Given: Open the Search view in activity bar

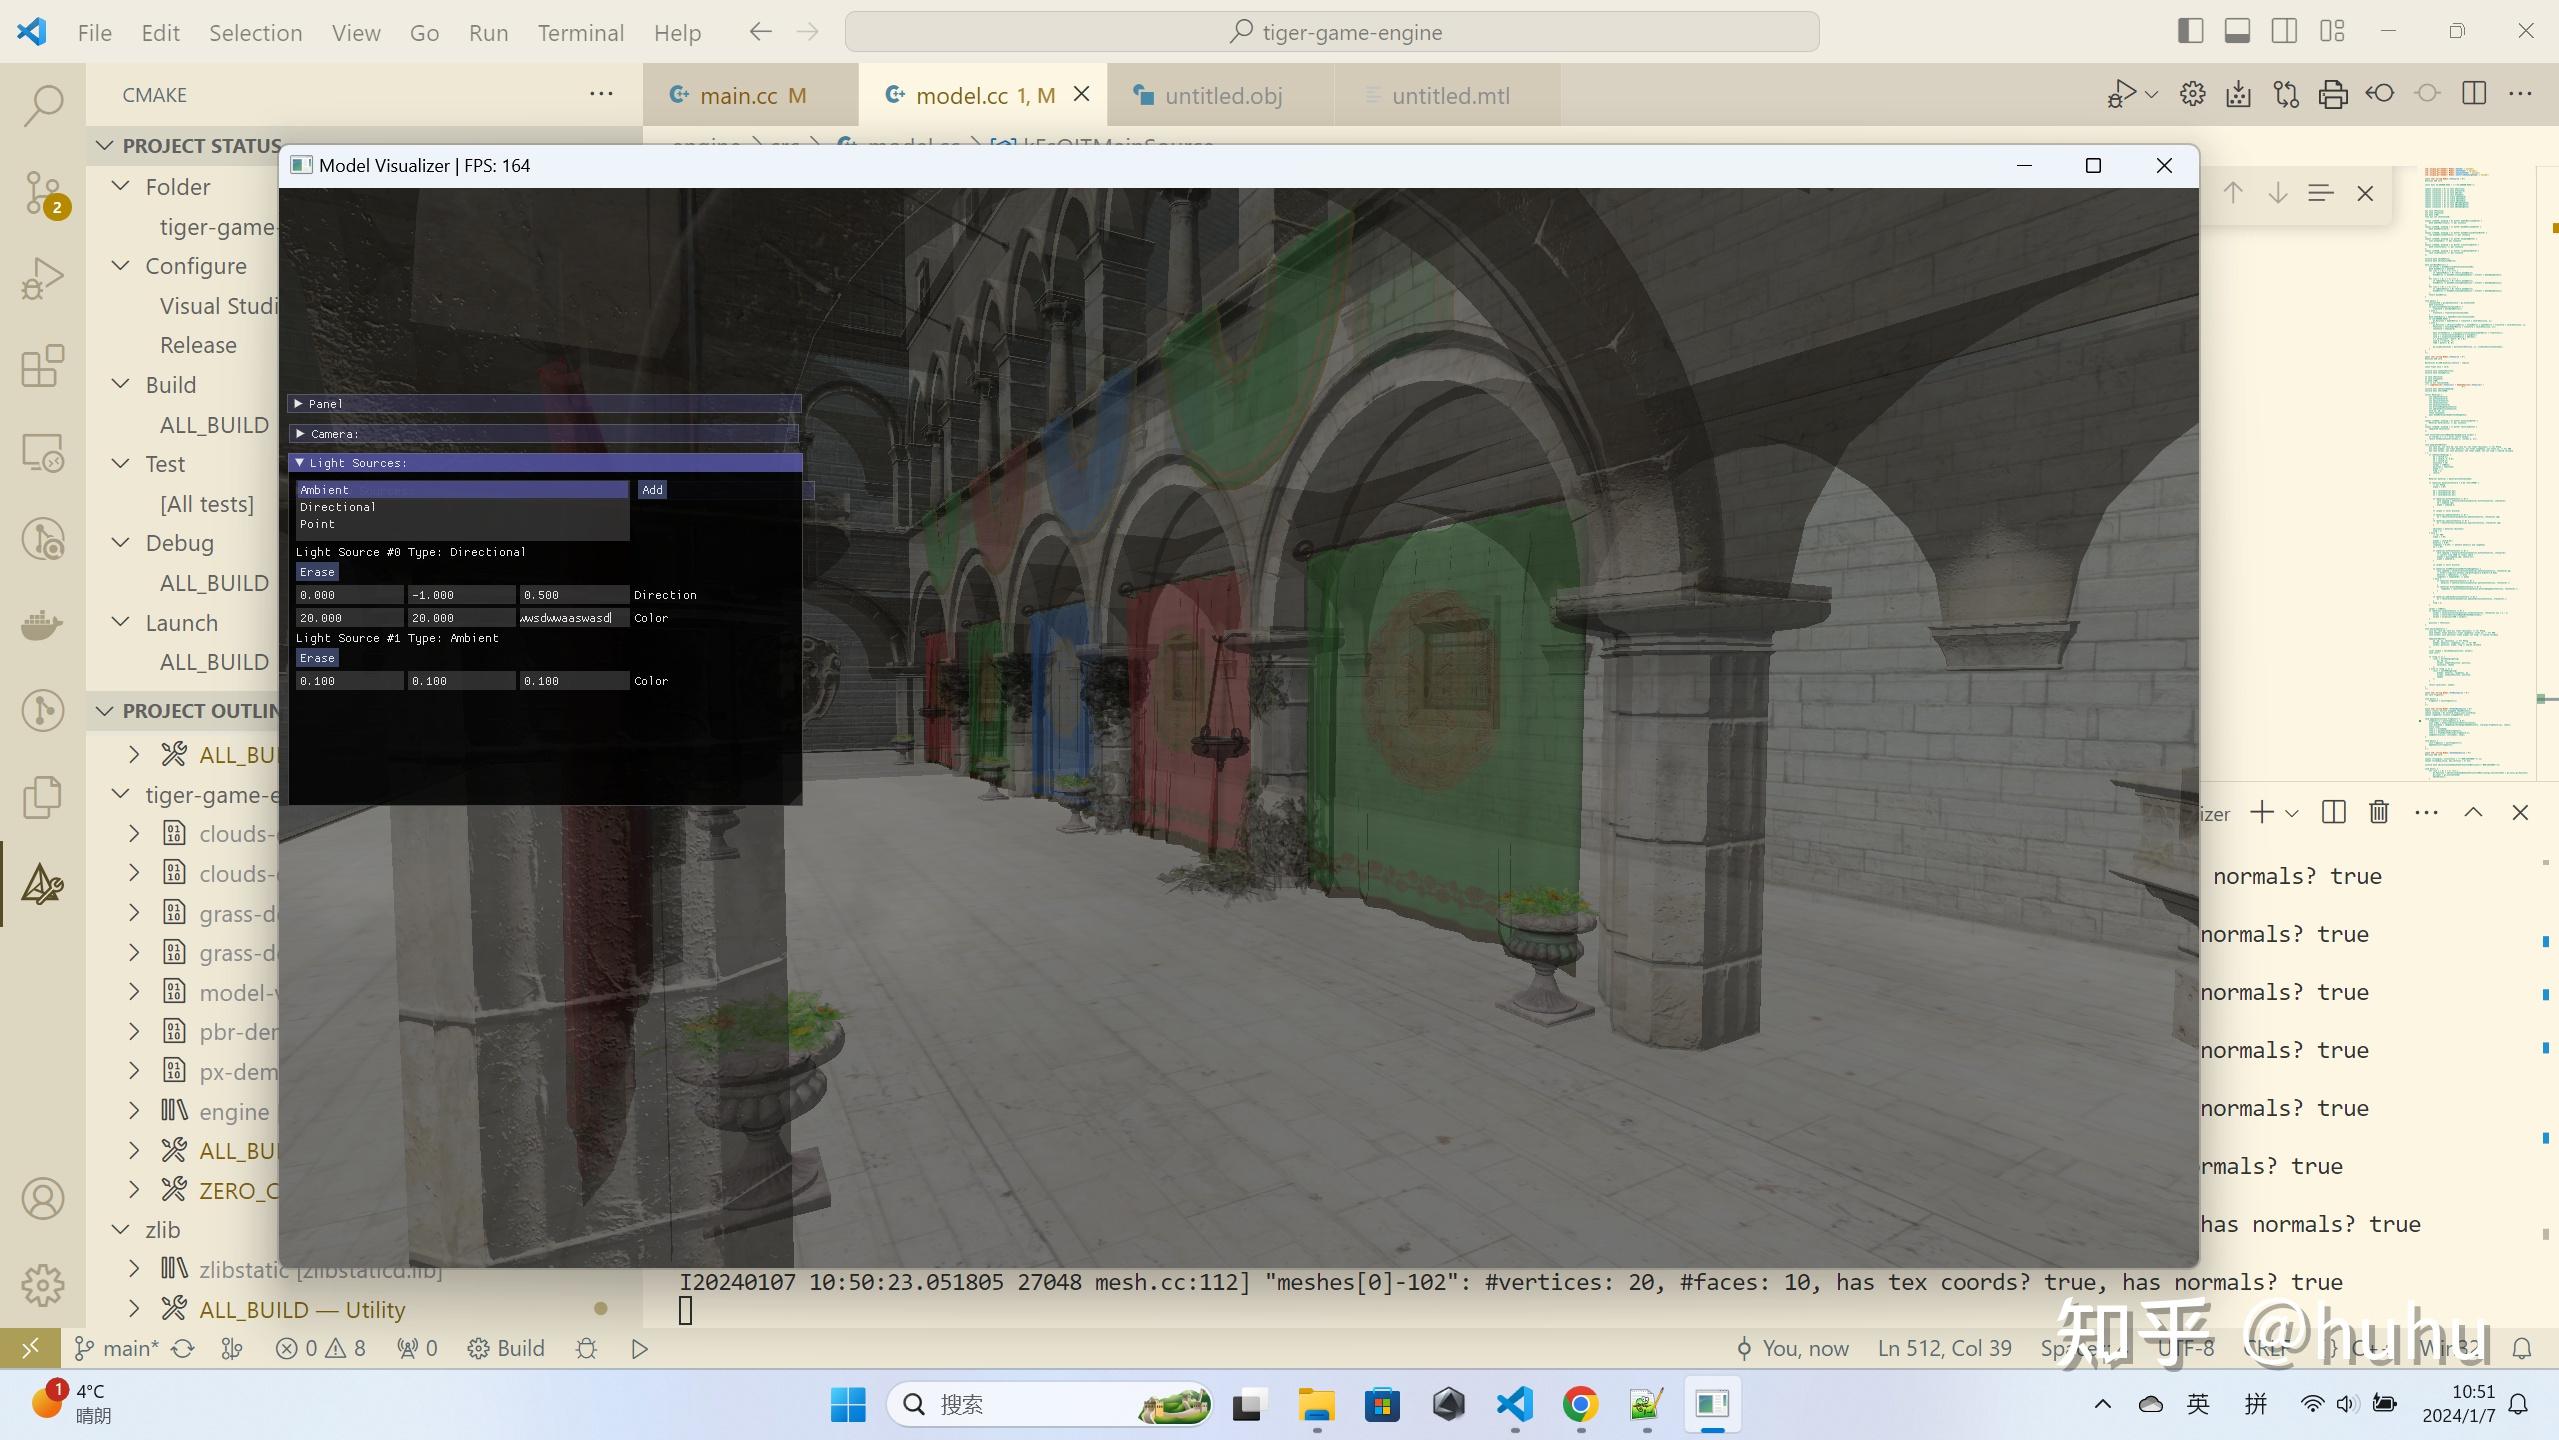Looking at the screenshot, I should coord(43,105).
